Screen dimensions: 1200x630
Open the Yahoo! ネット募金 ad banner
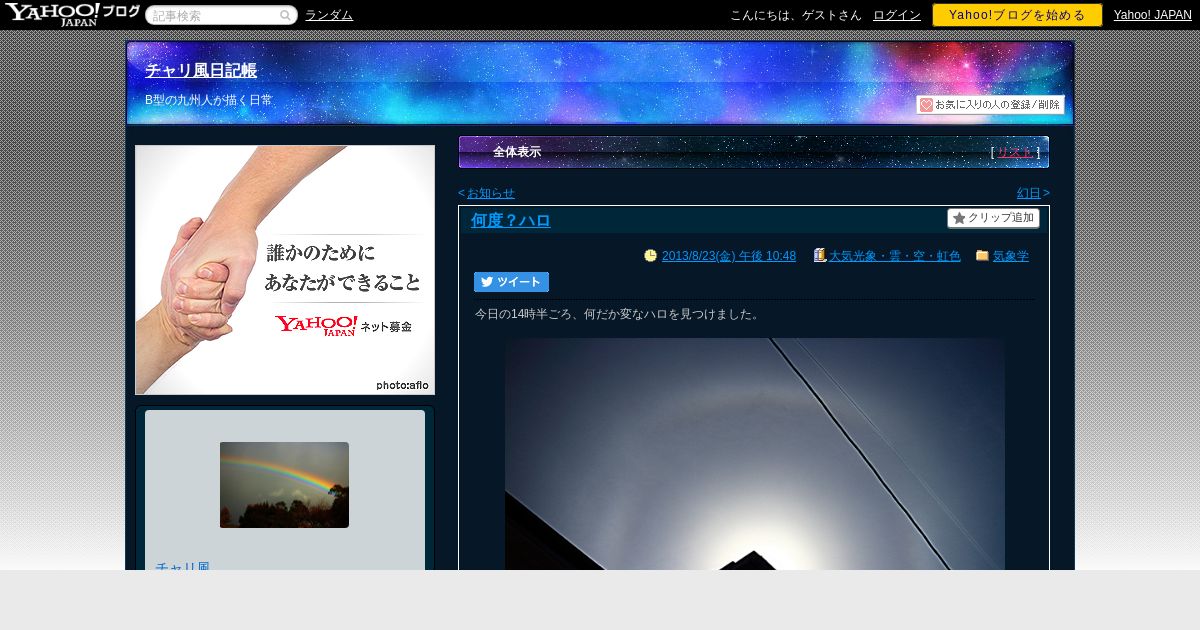285,270
